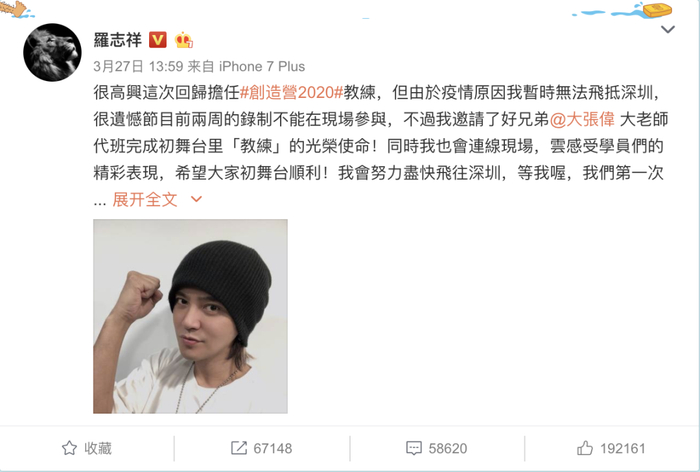Click the comment bubble icon
700x472 pixels.
pyautogui.click(x=414, y=448)
